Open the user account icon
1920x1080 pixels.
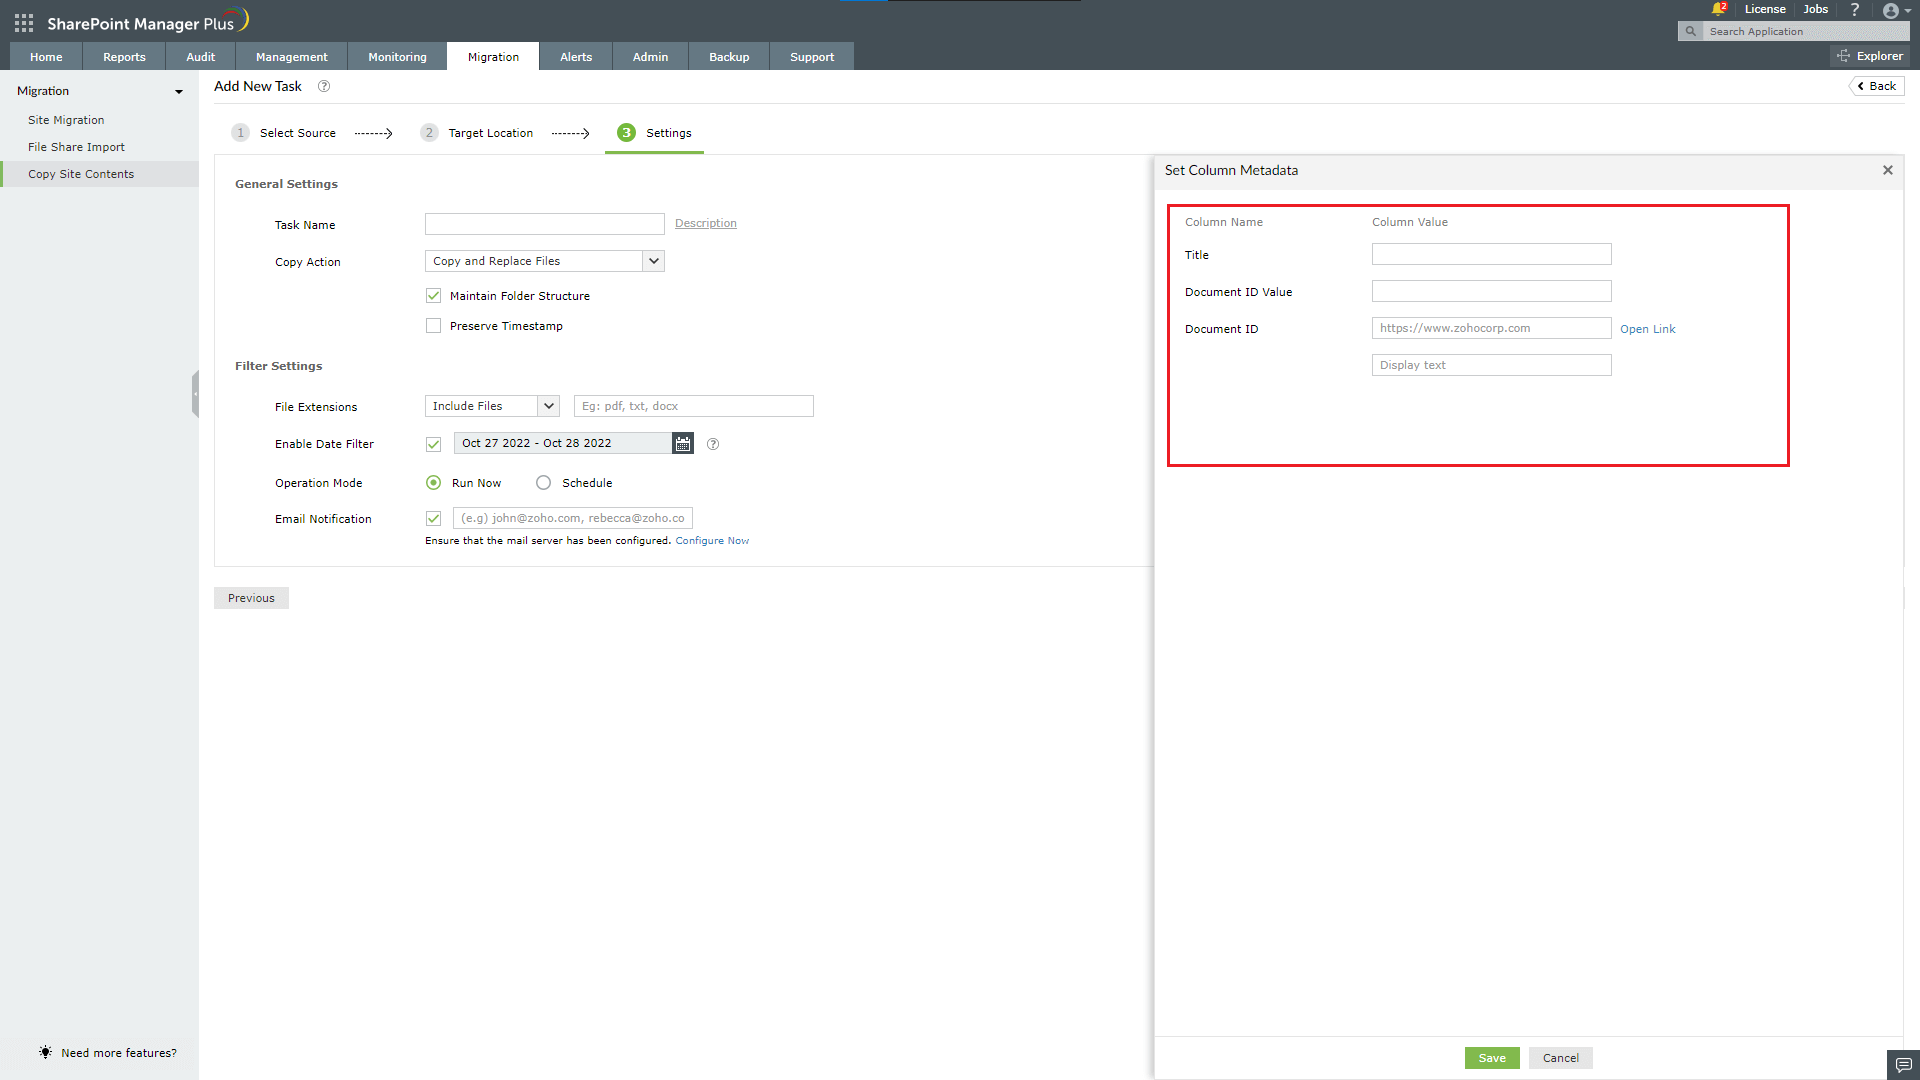pyautogui.click(x=1892, y=11)
